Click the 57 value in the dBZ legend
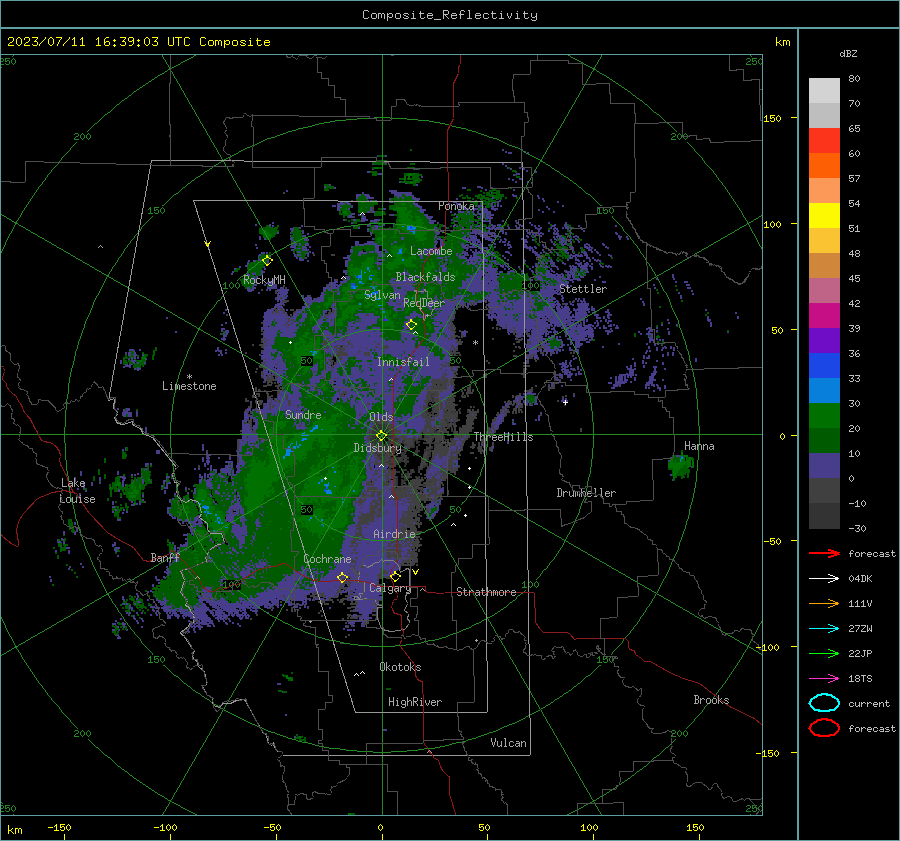 854,179
